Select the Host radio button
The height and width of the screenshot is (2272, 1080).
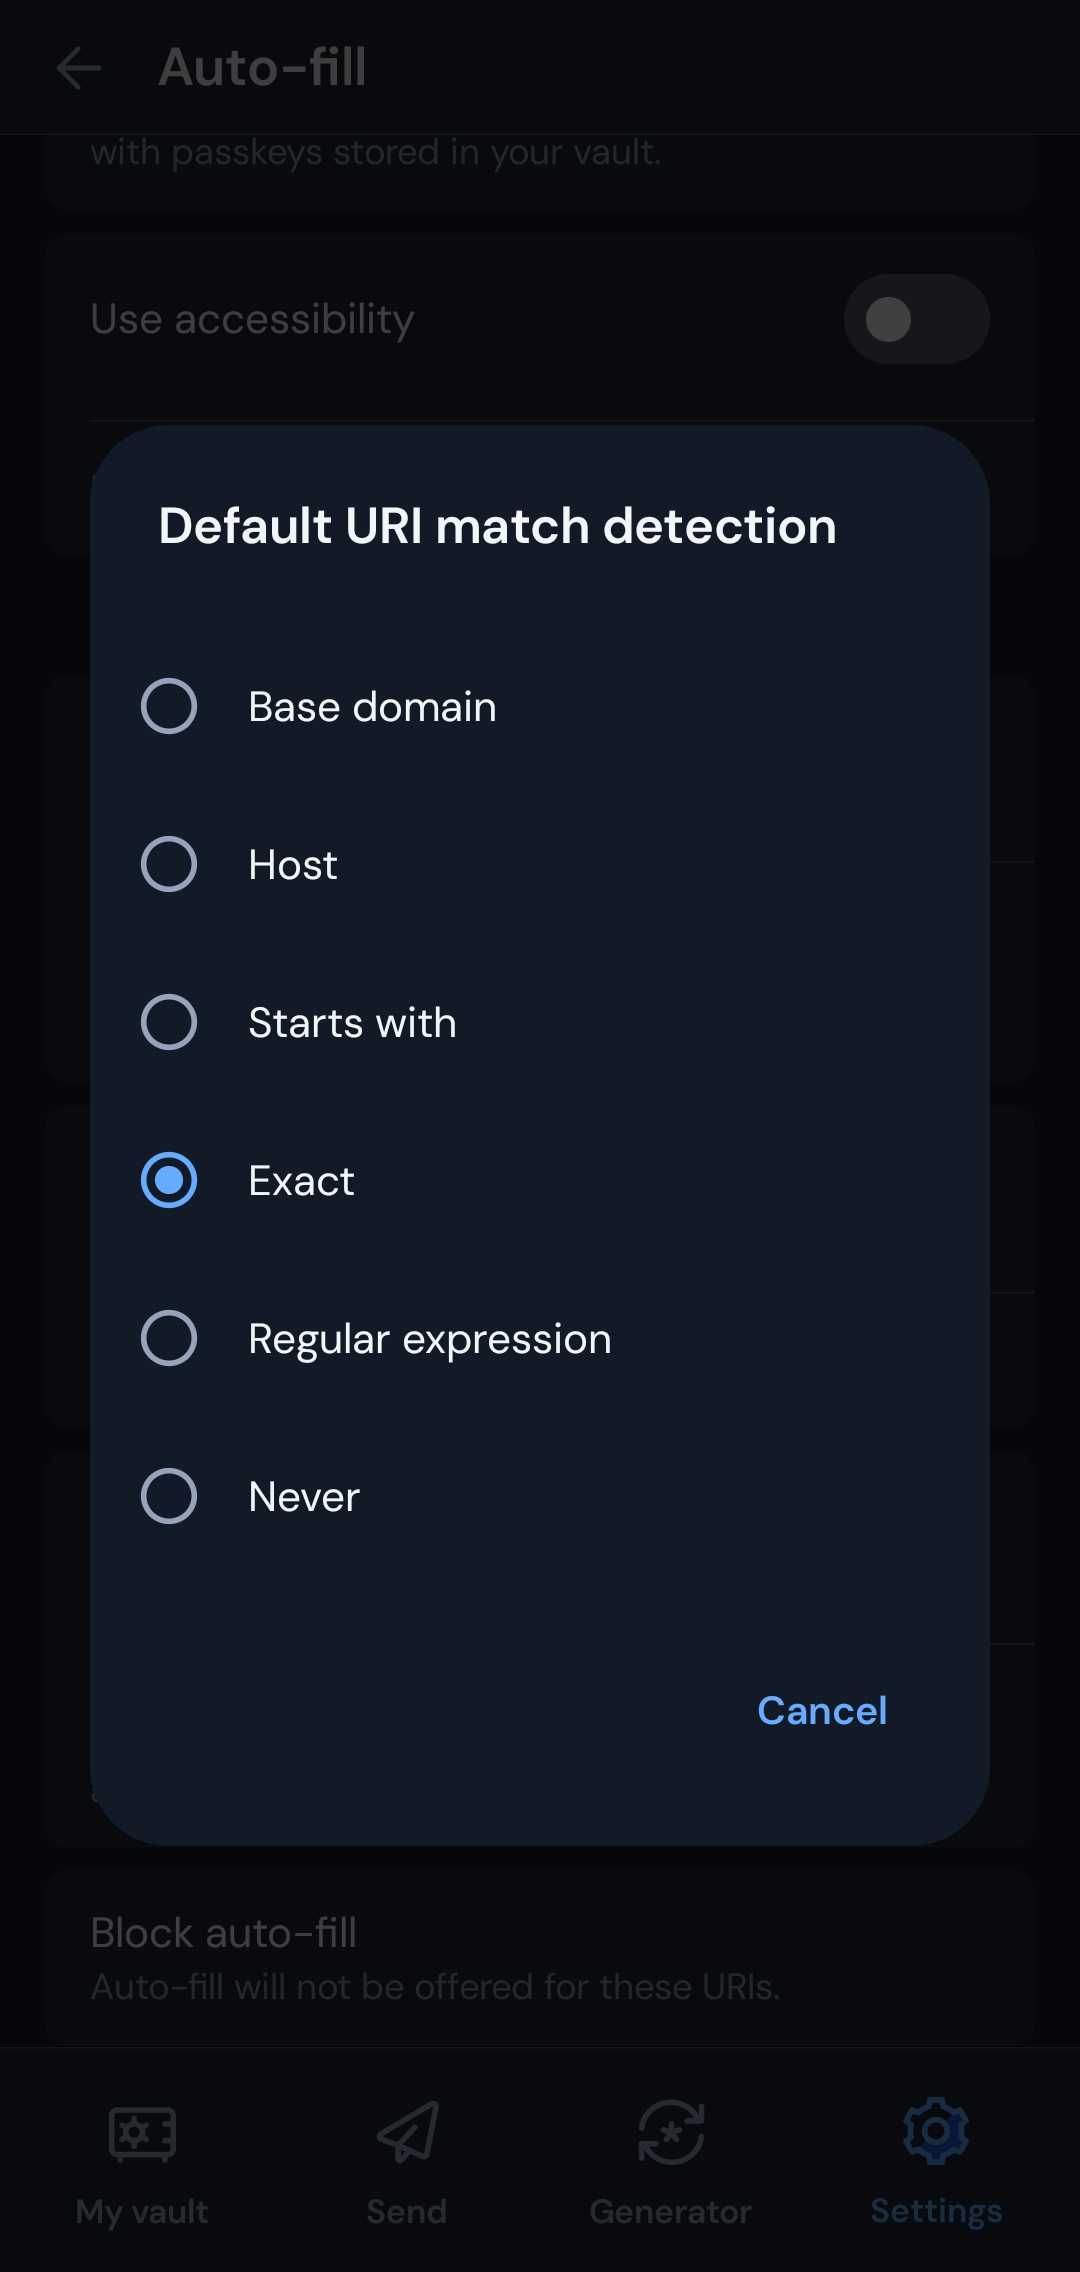tap(169, 864)
